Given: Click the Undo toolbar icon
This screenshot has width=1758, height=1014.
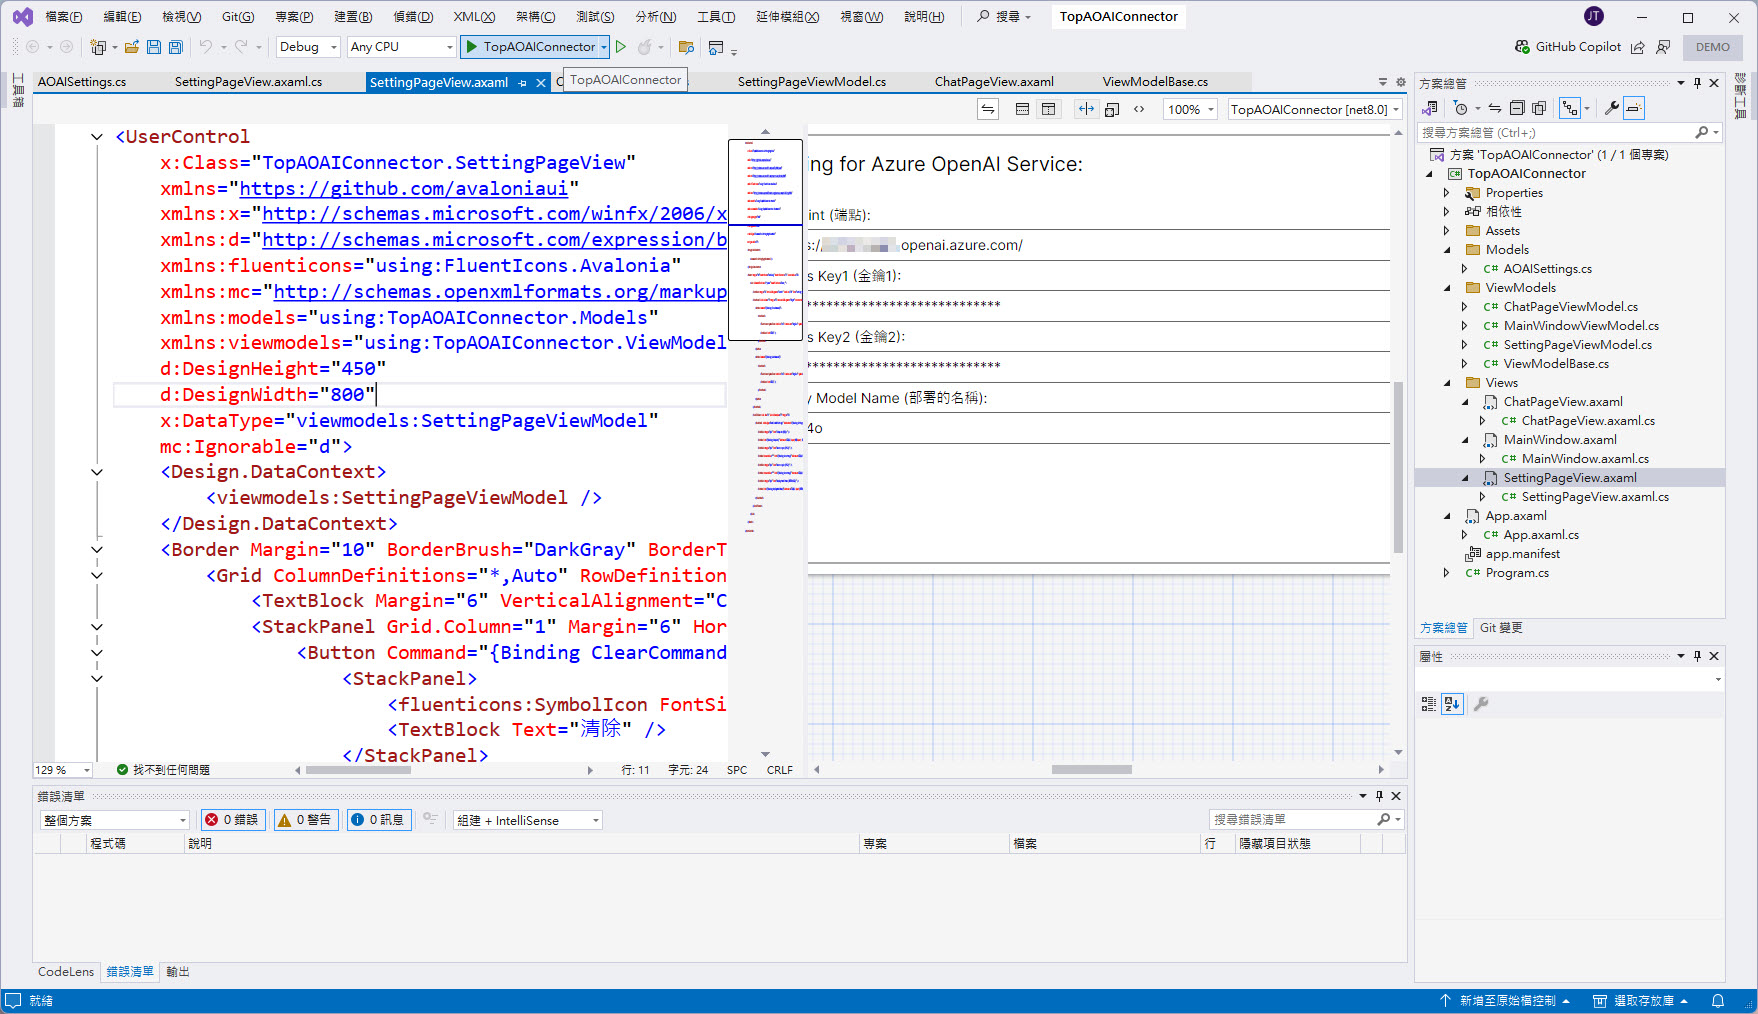Looking at the screenshot, I should tap(205, 47).
